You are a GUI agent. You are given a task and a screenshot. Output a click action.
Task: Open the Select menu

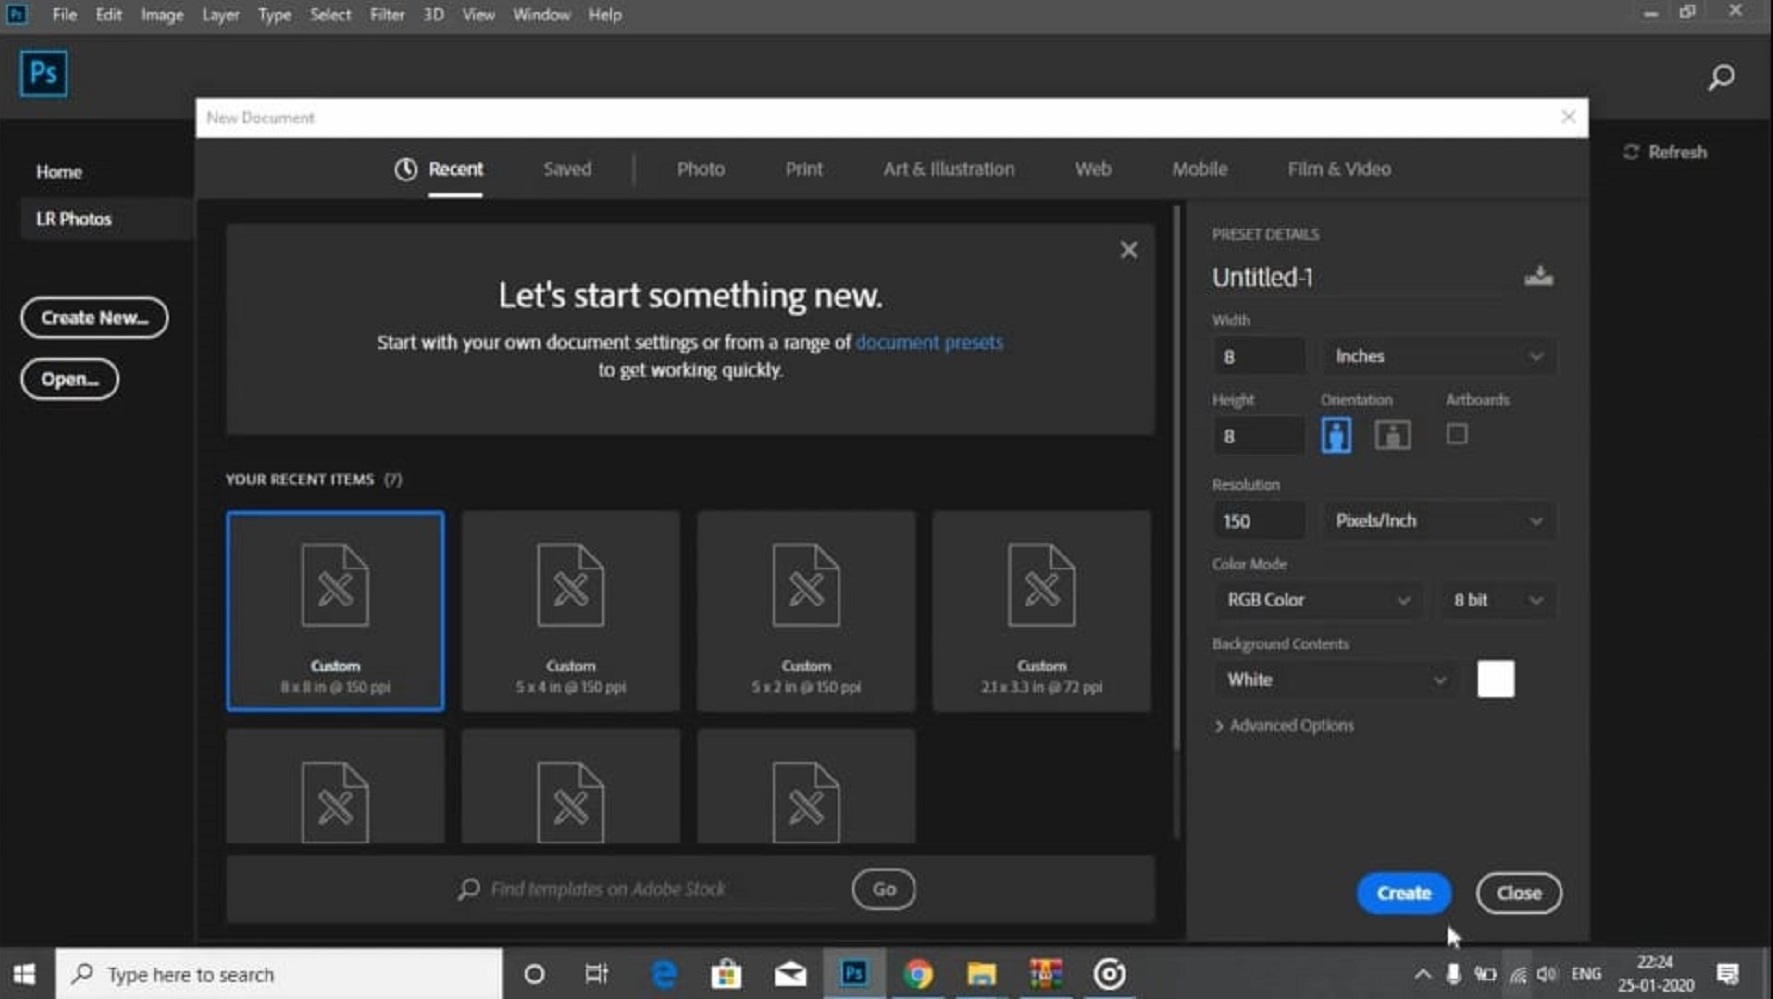click(330, 15)
